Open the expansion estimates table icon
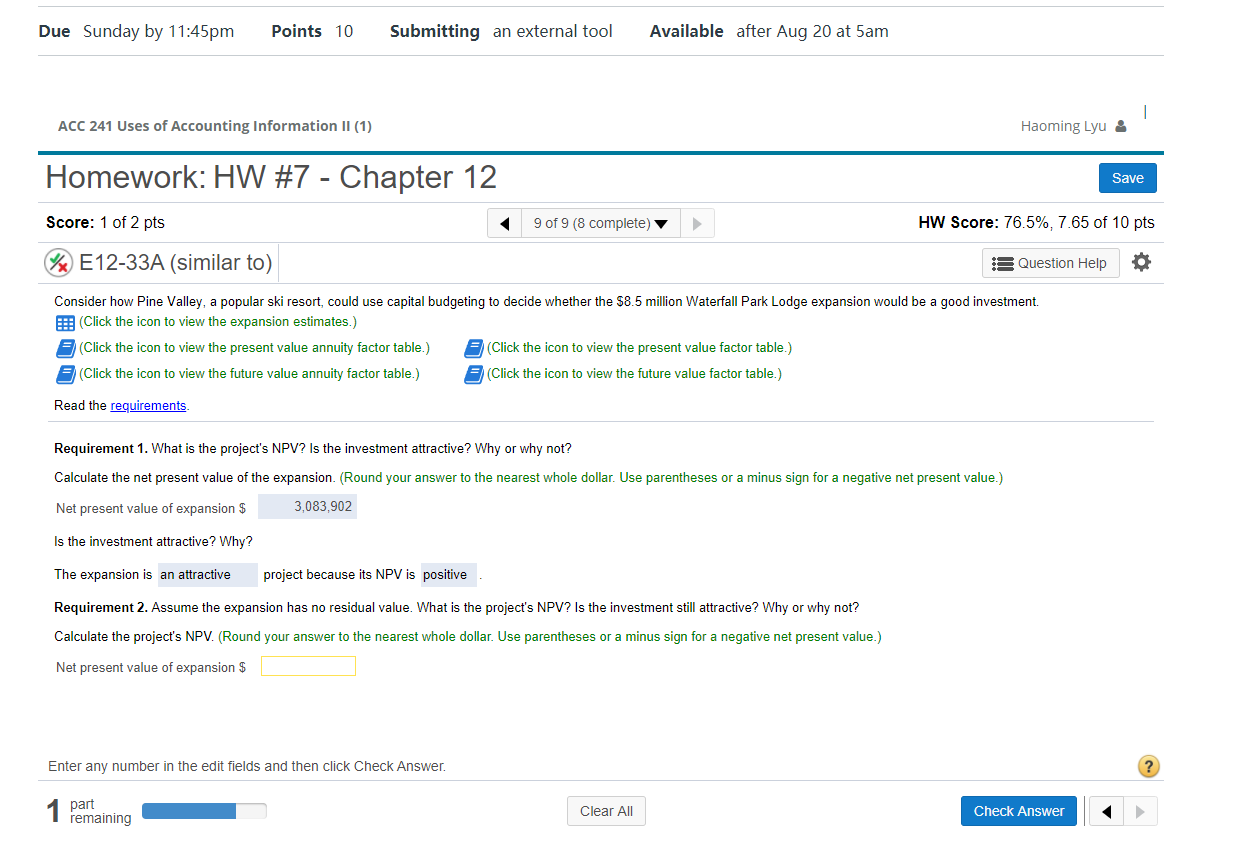 pos(65,322)
